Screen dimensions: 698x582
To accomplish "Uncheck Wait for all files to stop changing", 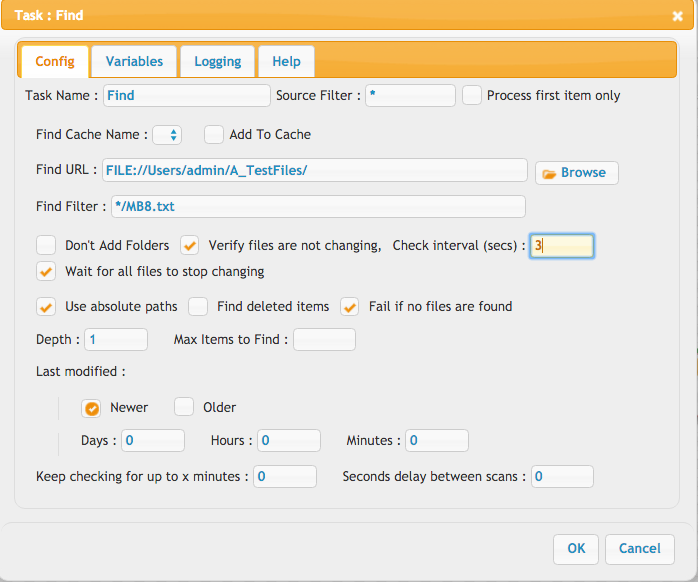I will click(46, 272).
